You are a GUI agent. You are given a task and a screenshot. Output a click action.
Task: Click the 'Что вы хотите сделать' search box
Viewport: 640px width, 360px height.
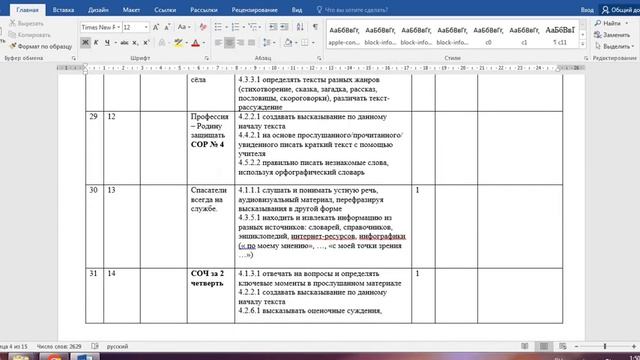[352, 10]
